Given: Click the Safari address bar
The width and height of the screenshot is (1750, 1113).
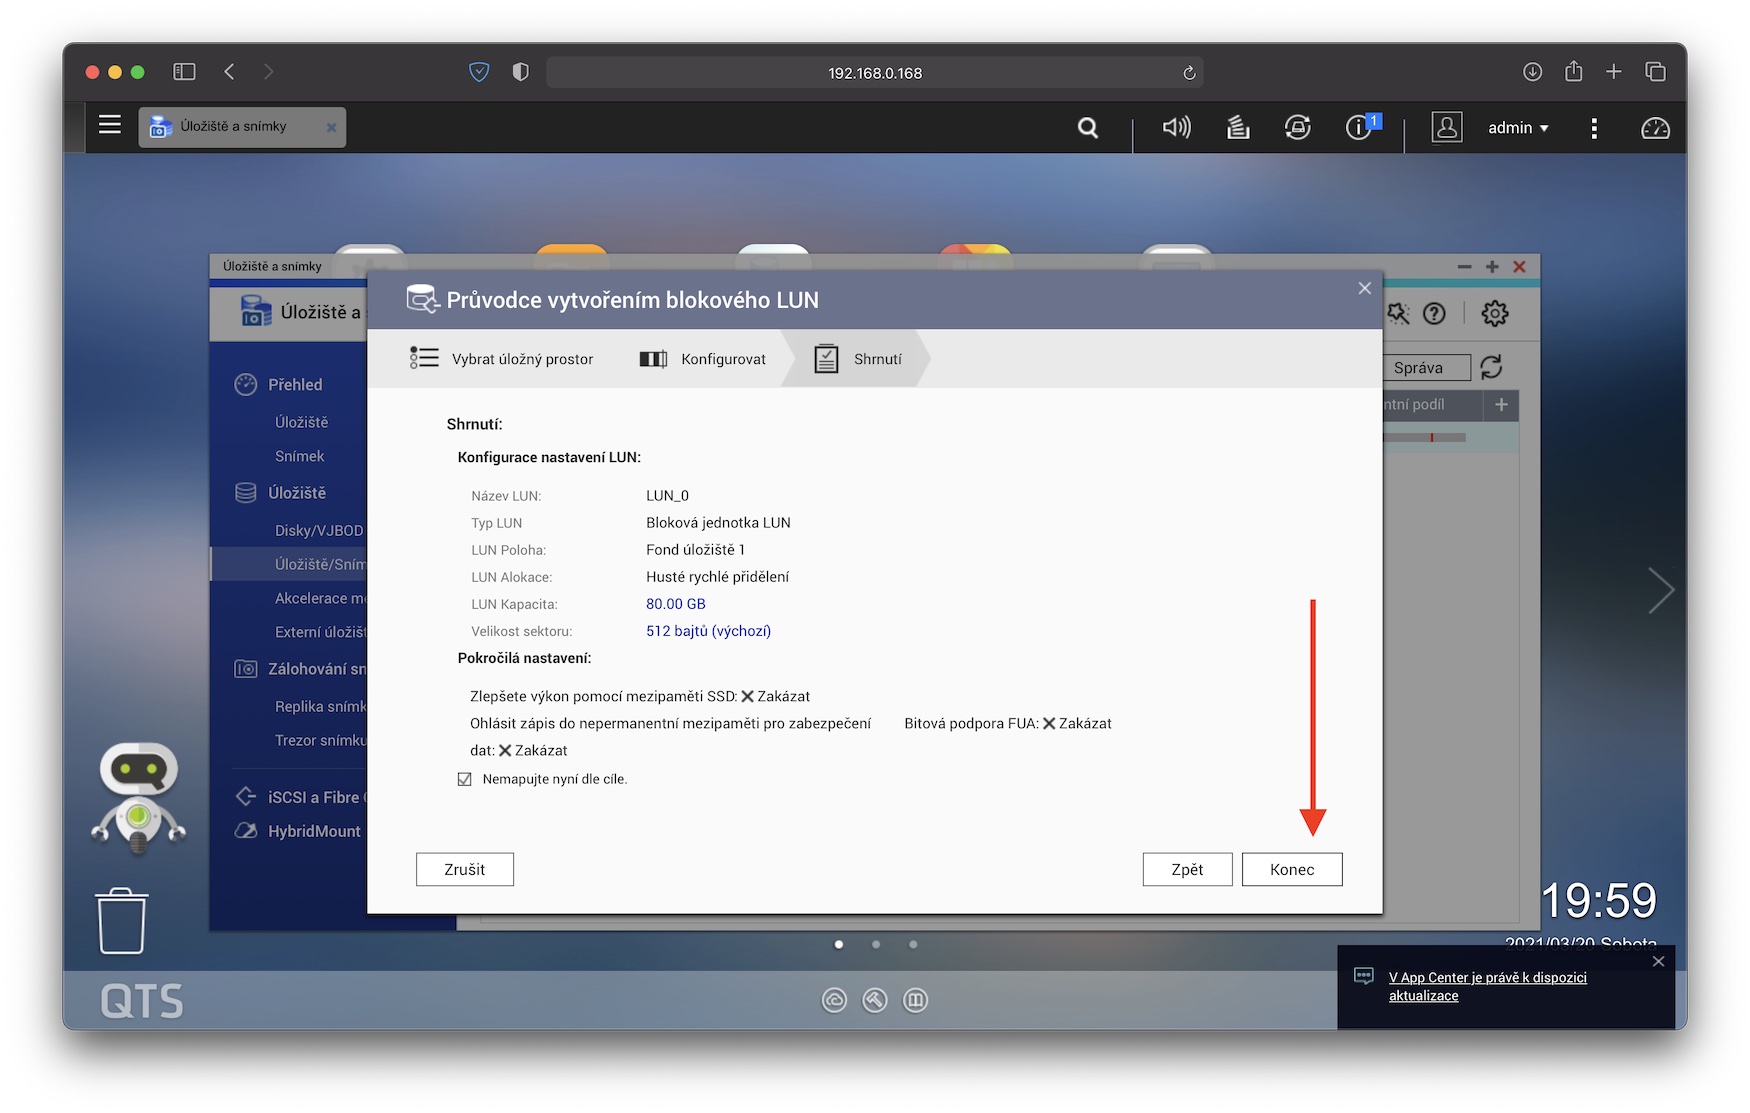Looking at the screenshot, I should click(874, 73).
